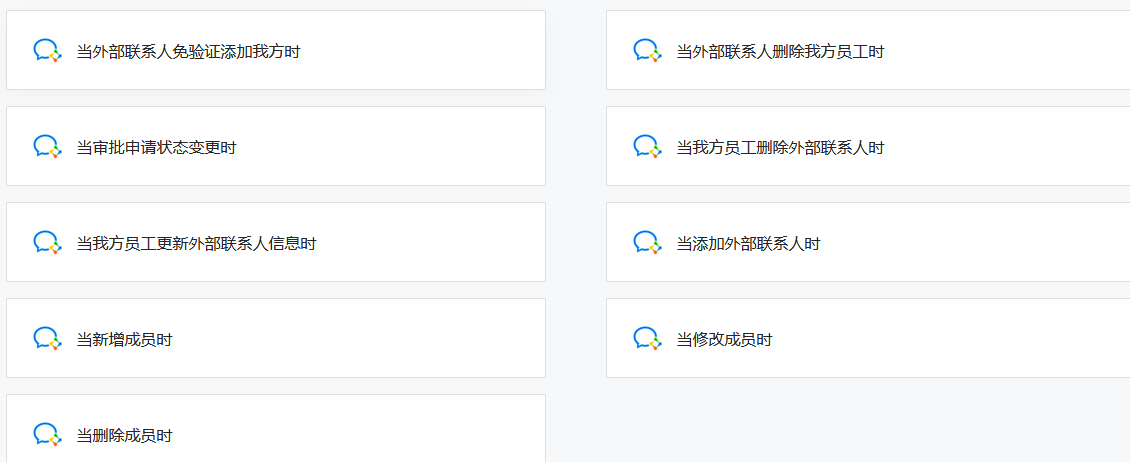Click WeCom icon beside 当删除成员时
Image resolution: width=1130 pixels, height=462 pixels.
pyautogui.click(x=48, y=434)
